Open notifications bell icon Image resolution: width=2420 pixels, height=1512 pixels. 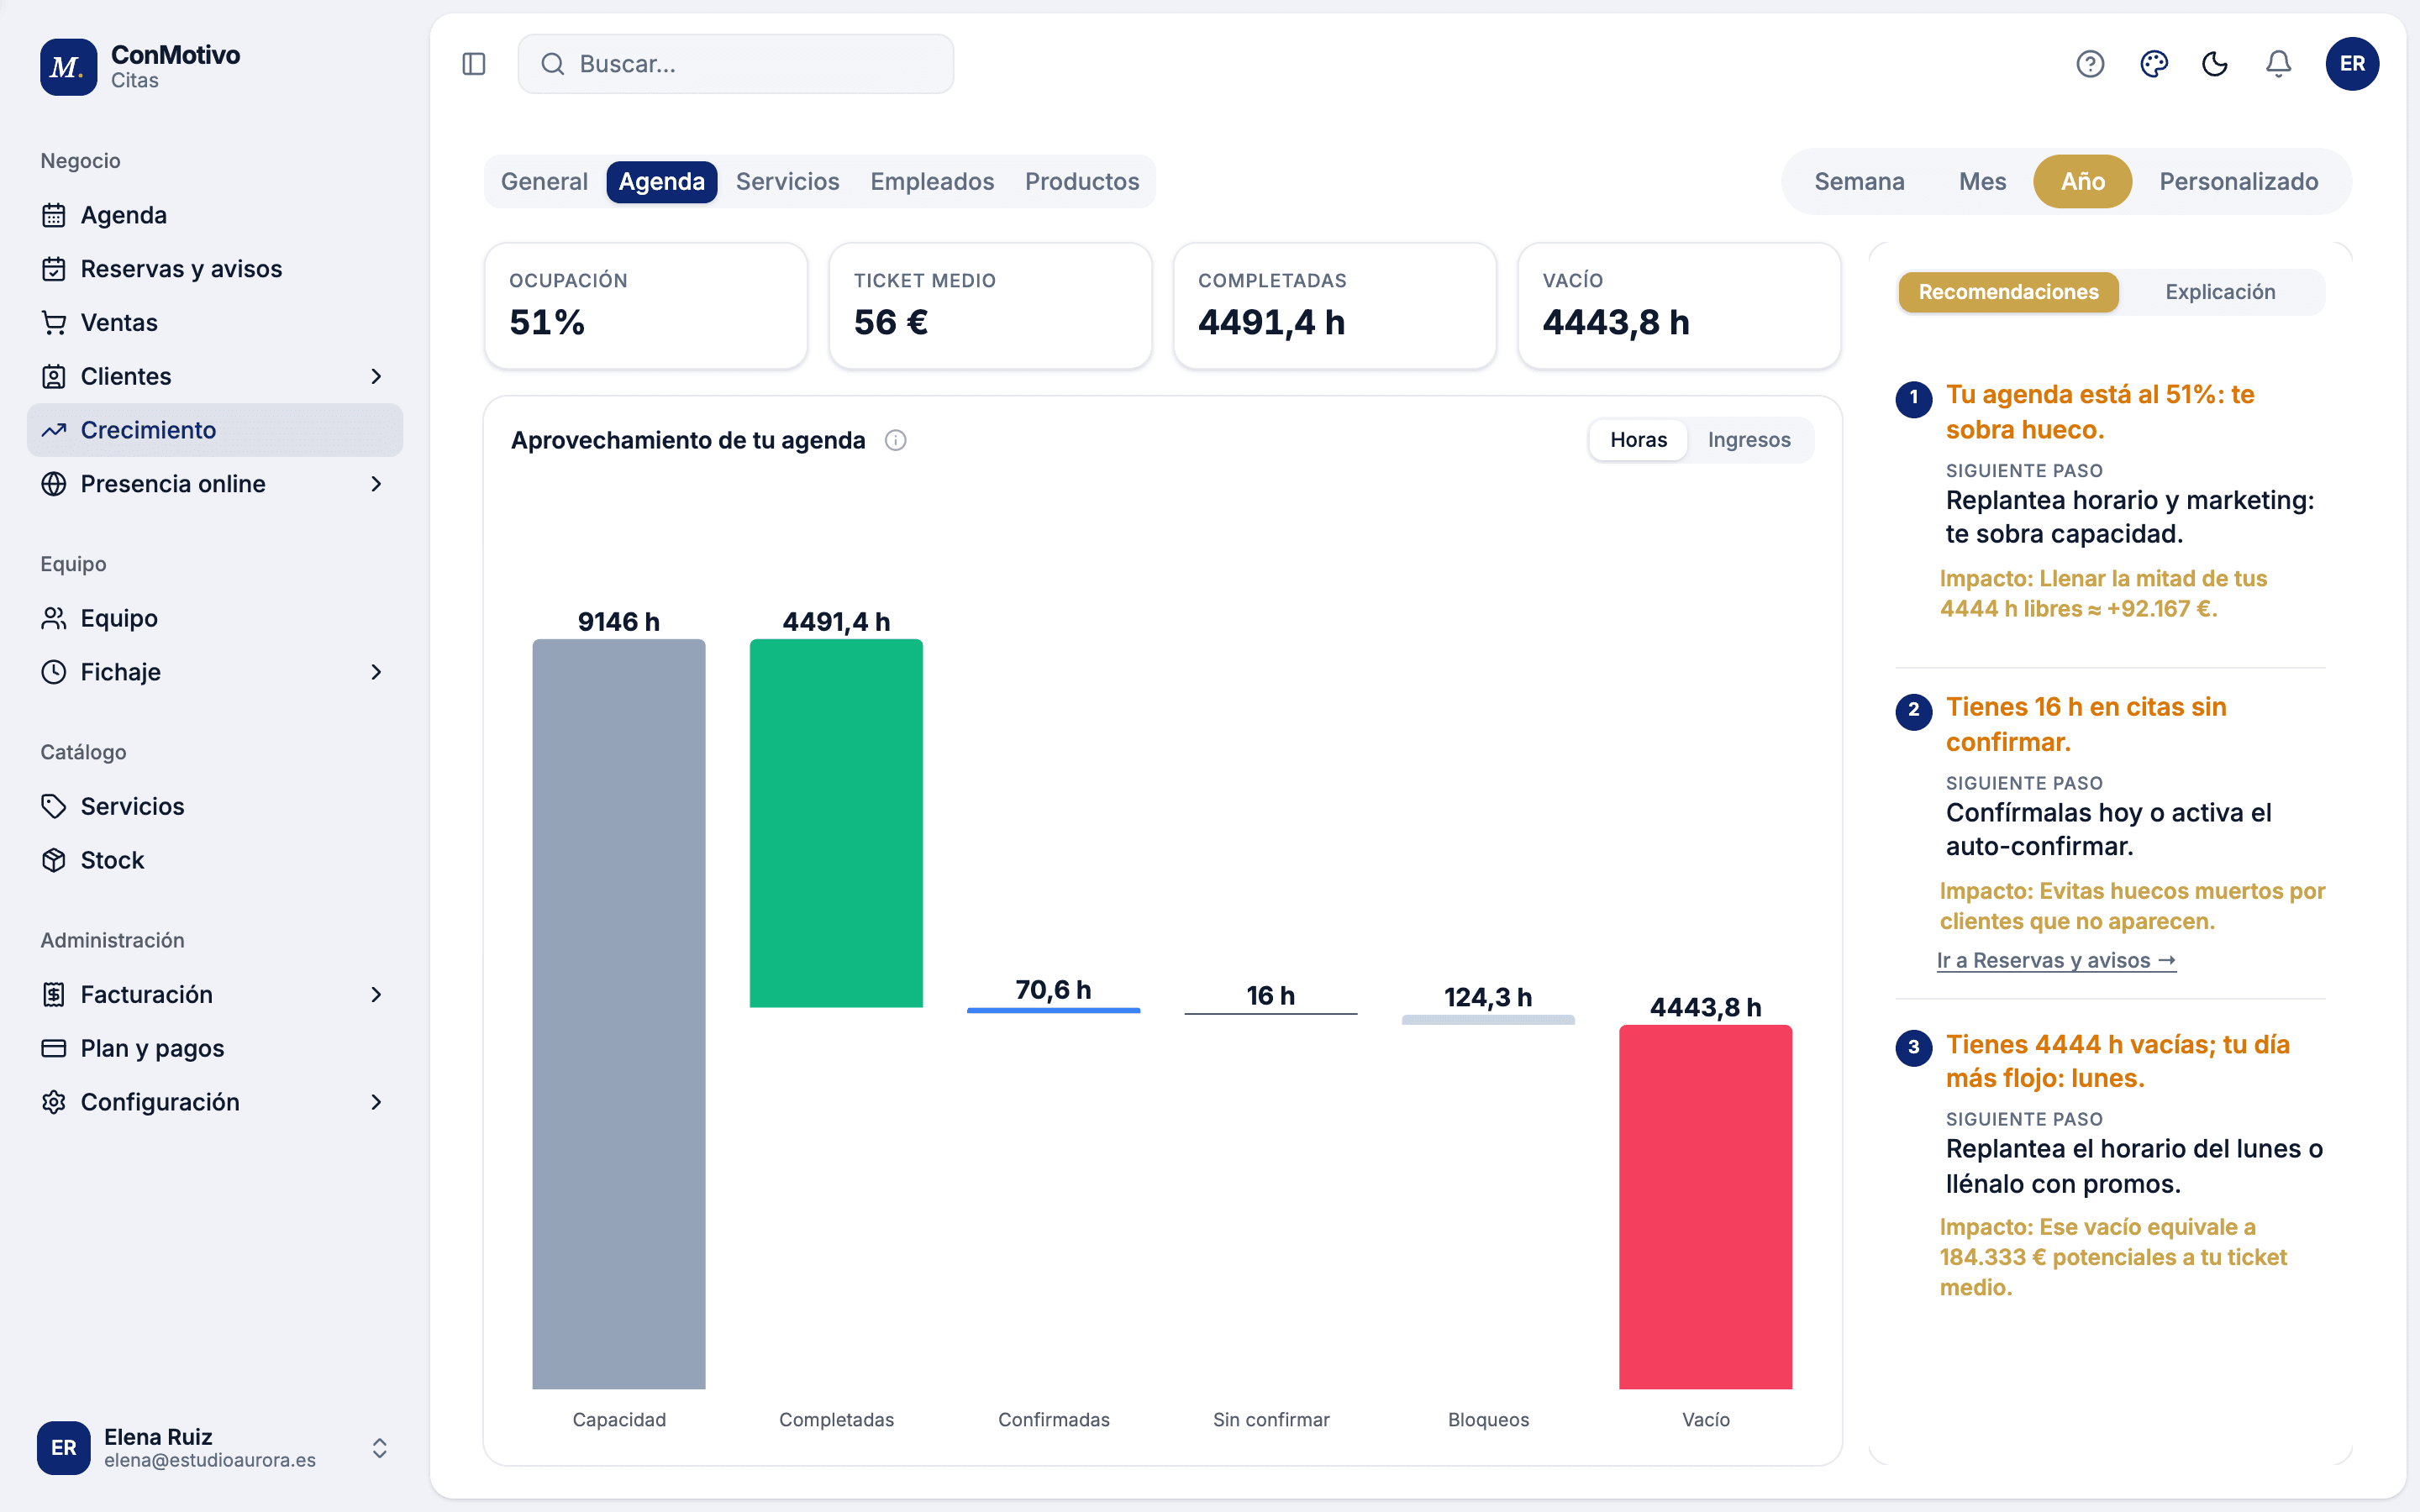click(x=2278, y=64)
